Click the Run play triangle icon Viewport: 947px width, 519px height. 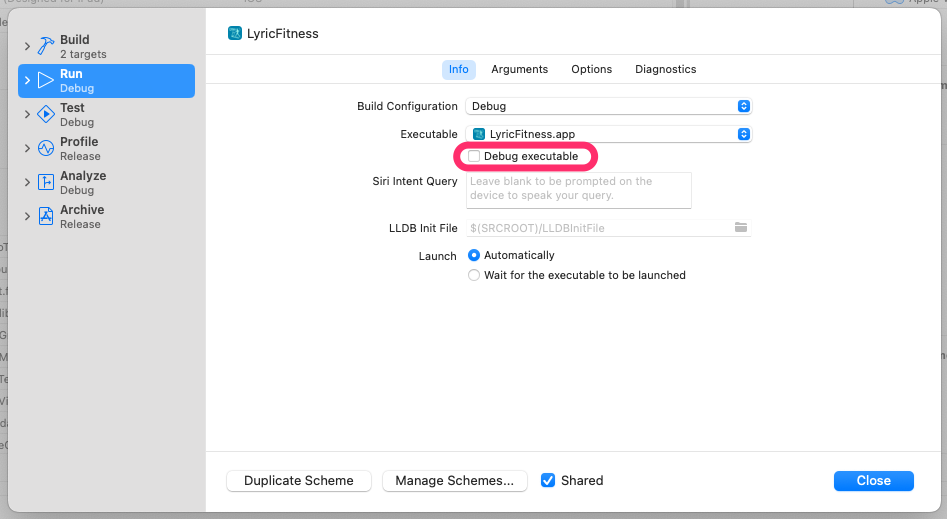click(x=46, y=80)
